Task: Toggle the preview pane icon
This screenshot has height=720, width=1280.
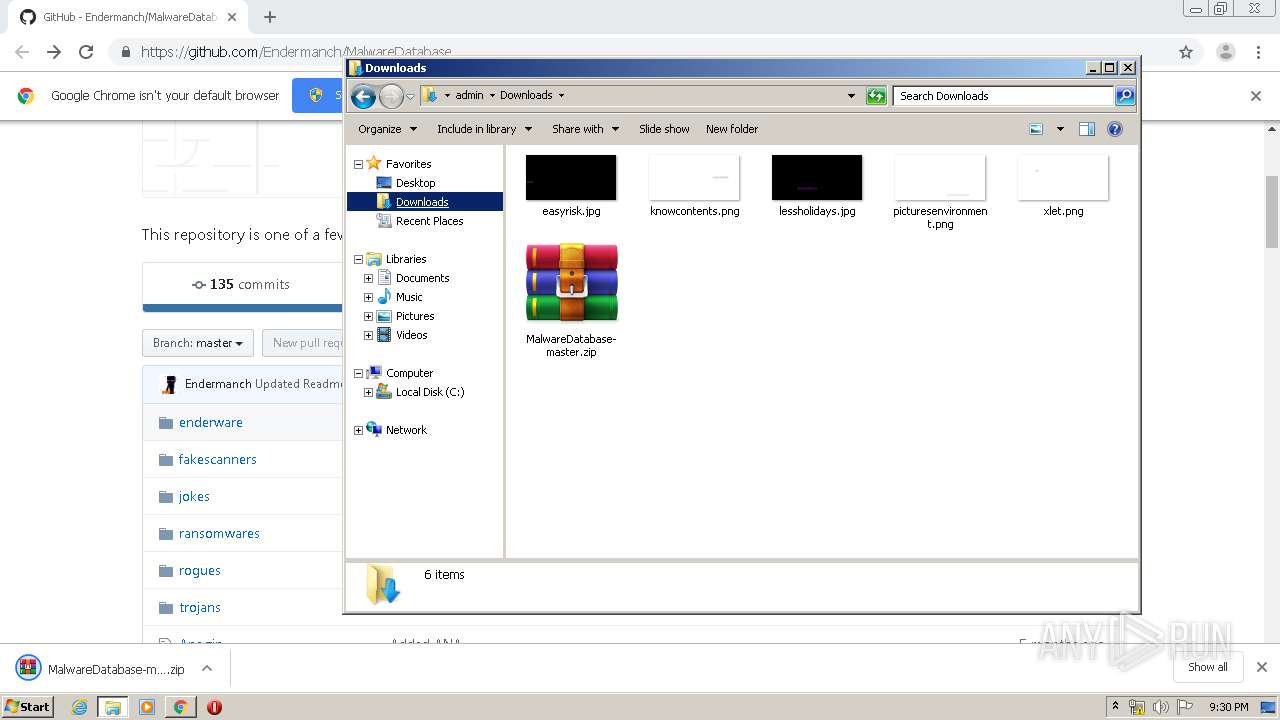Action: tap(1087, 129)
